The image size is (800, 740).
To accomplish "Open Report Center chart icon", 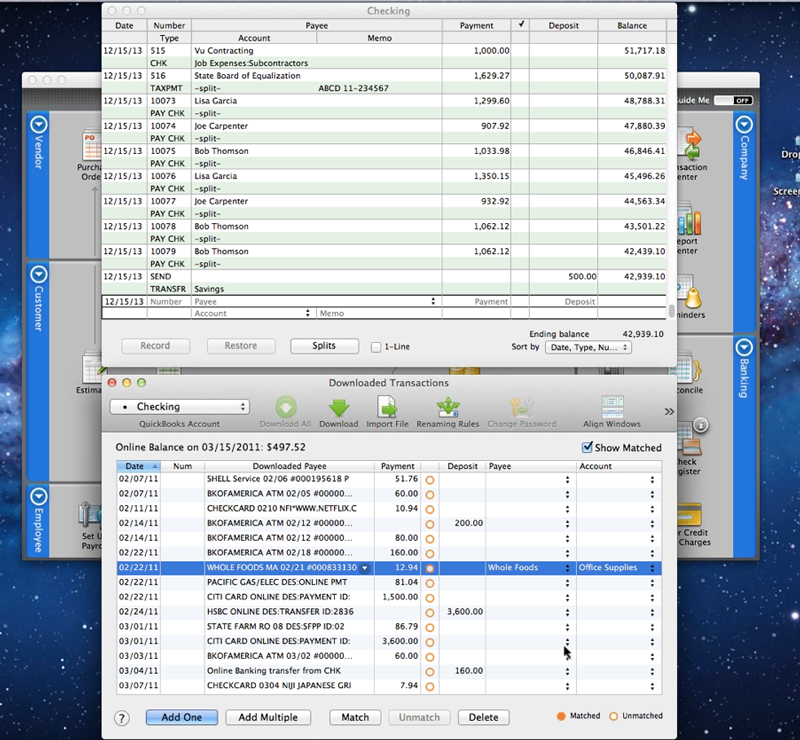I will (x=689, y=219).
